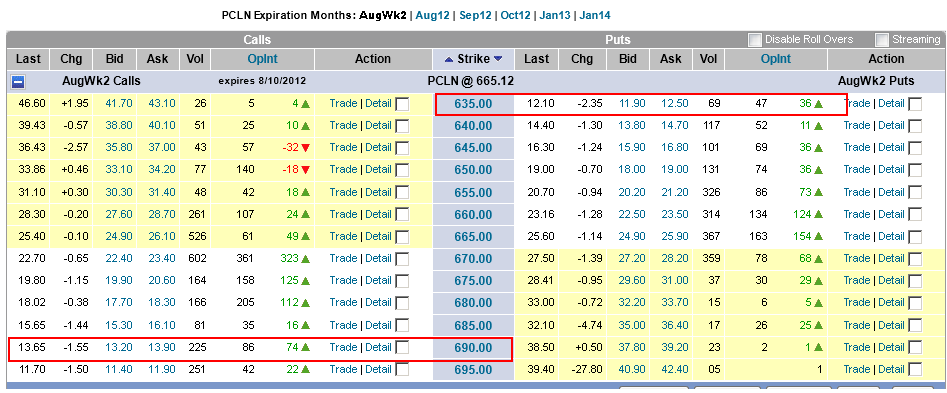This screenshot has width=947, height=393.
Task: Check the call box for 640.00 strike
Action: [402, 126]
